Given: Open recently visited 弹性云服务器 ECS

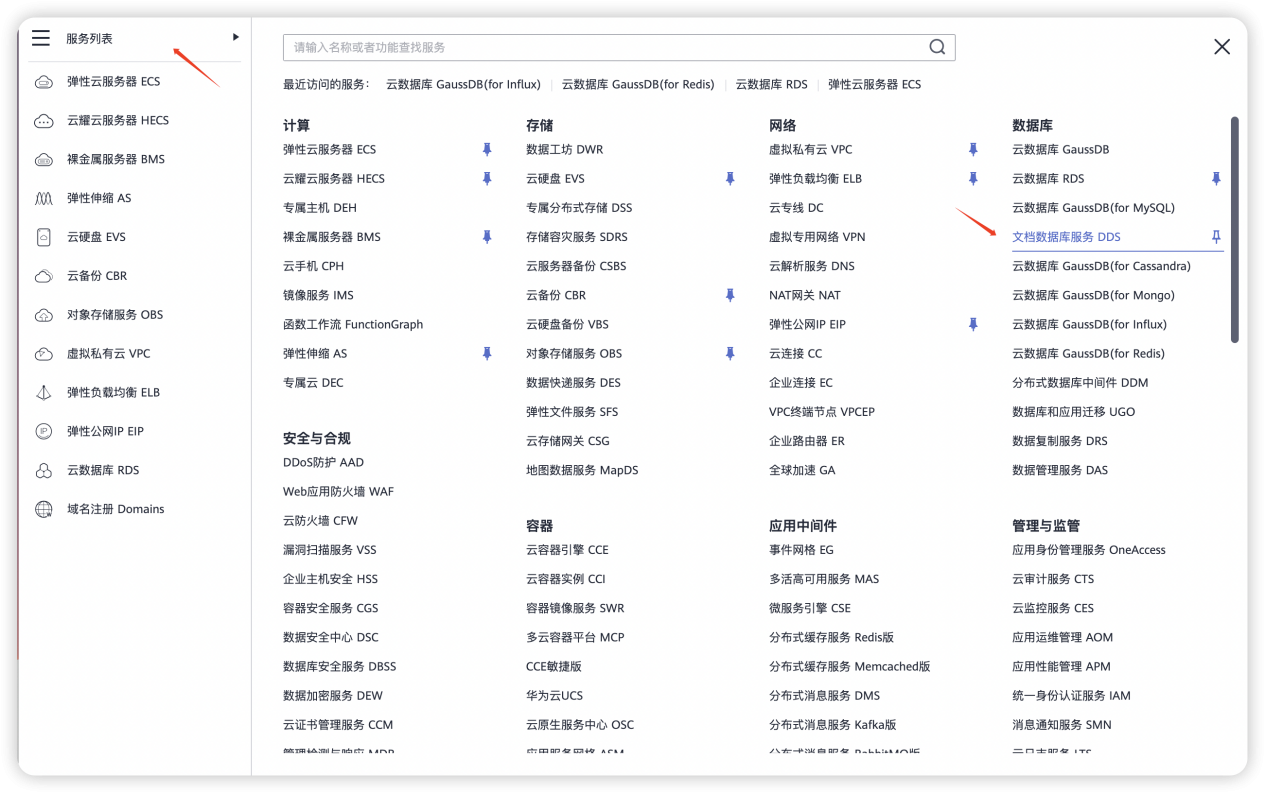Looking at the screenshot, I should tap(874, 85).
